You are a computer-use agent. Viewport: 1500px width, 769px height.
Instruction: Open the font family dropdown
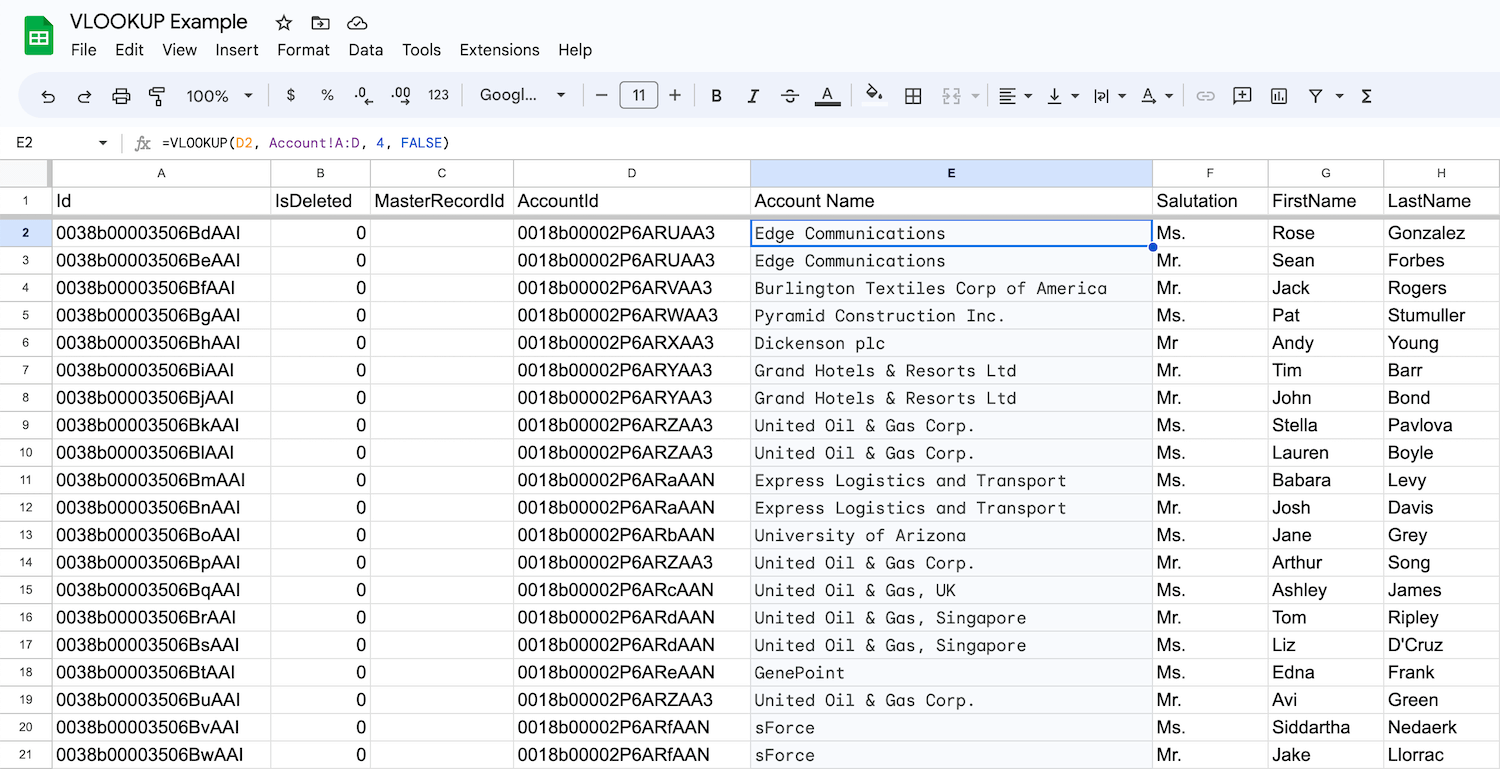coord(523,96)
